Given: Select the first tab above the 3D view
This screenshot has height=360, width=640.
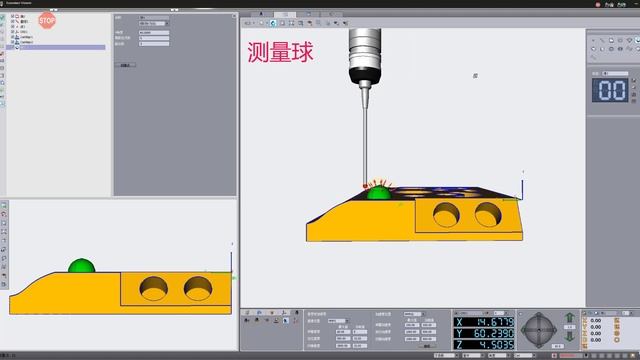Looking at the screenshot, I should tap(261, 14).
